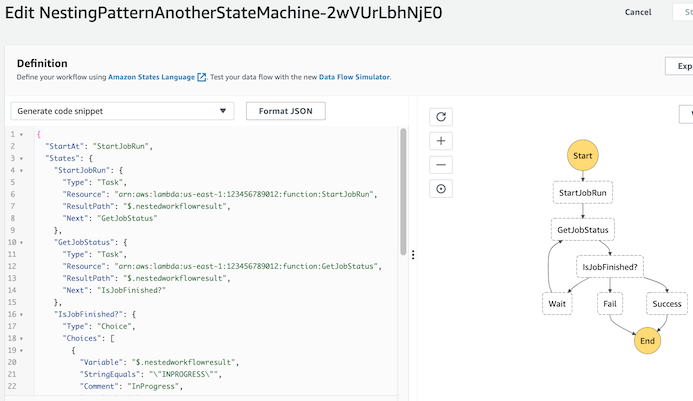693x401 pixels.
Task: Collapse the StartJobRun fold at line 4
Action: tap(21, 170)
